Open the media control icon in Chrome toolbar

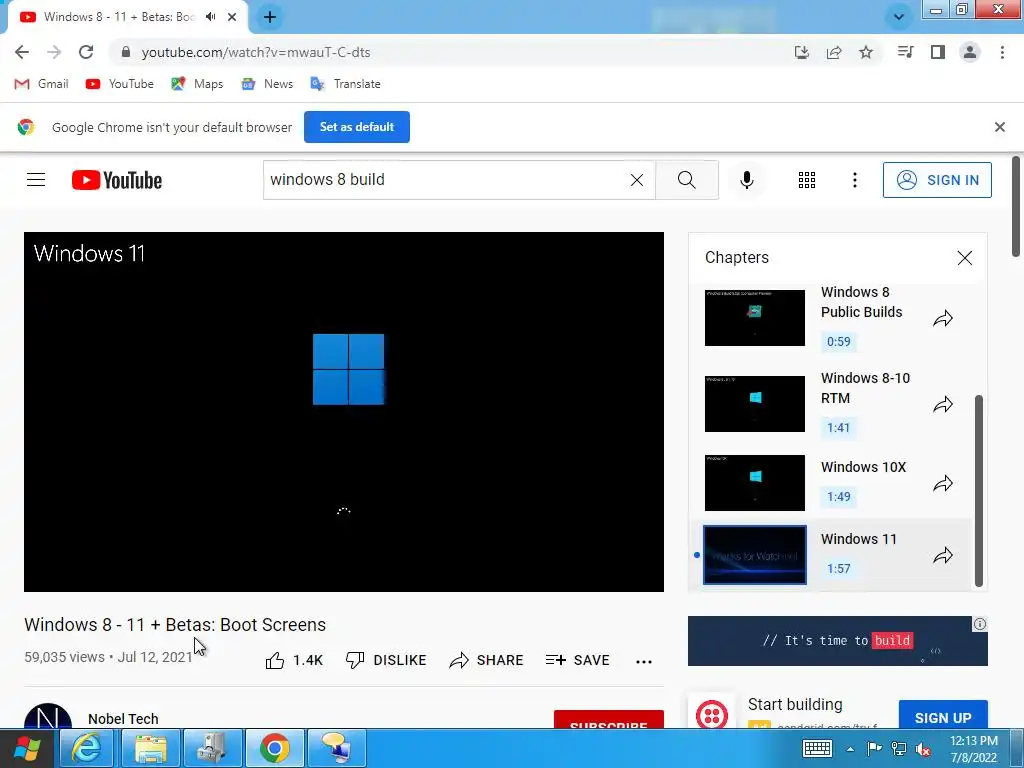[x=905, y=52]
